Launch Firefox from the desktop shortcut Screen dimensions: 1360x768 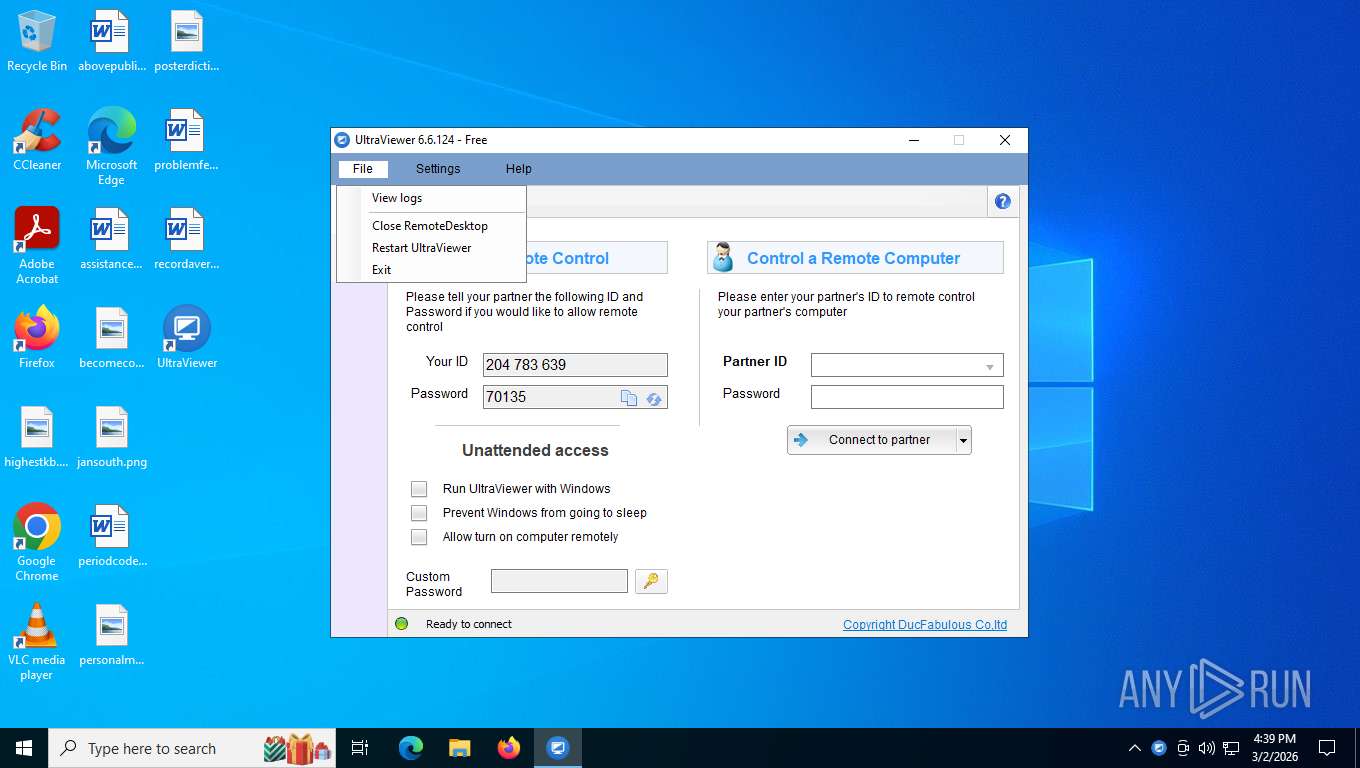coord(37,337)
